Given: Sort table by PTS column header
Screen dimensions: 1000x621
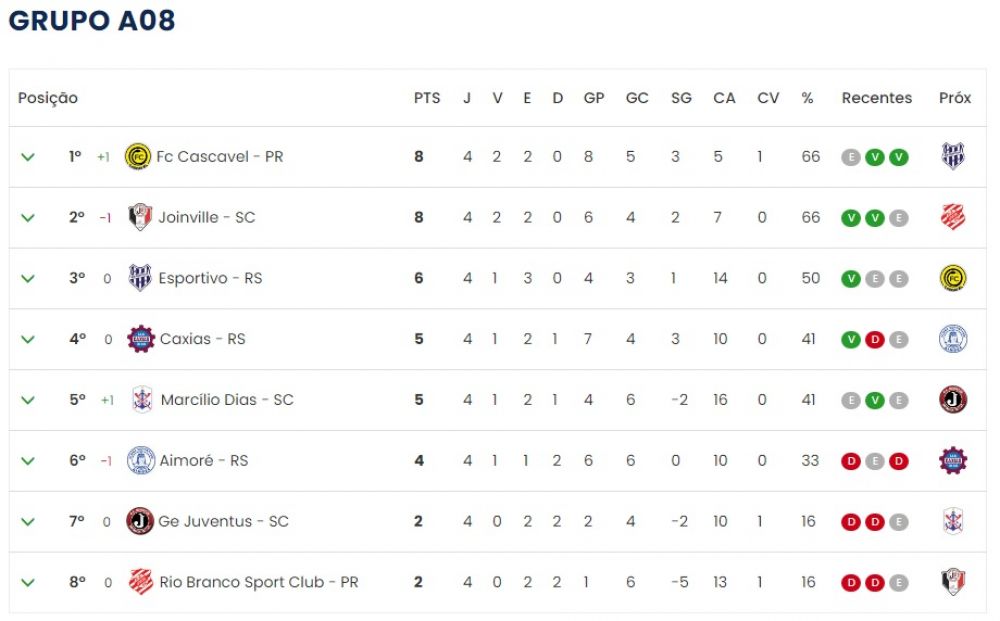Looking at the screenshot, I should click(427, 98).
